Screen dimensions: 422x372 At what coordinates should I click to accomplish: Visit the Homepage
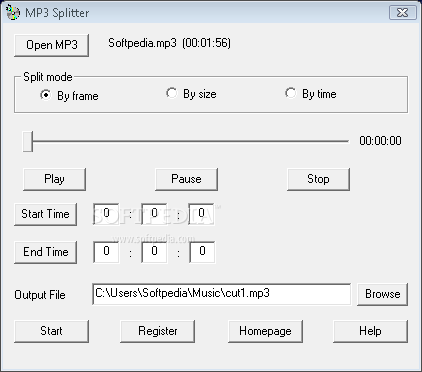pyautogui.click(x=265, y=331)
